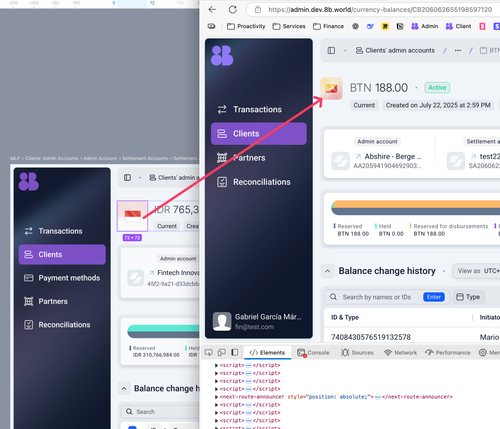
Task: Focus the Search field in design mockup
Action: [160, 412]
